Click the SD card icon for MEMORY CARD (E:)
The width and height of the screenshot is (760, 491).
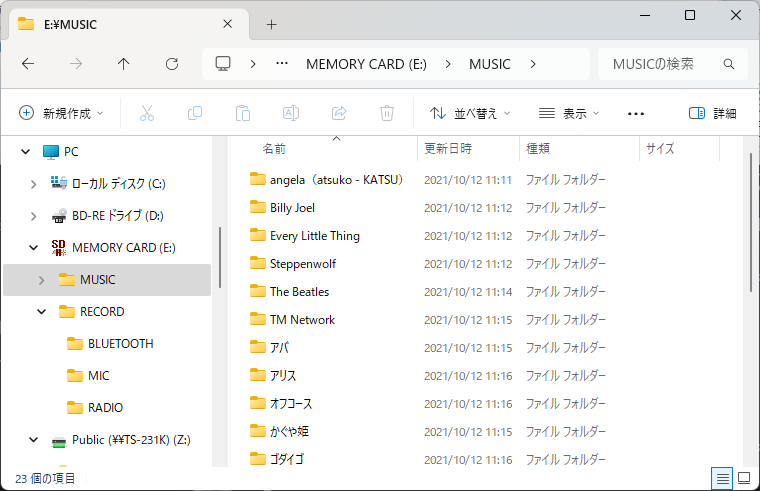click(x=59, y=248)
